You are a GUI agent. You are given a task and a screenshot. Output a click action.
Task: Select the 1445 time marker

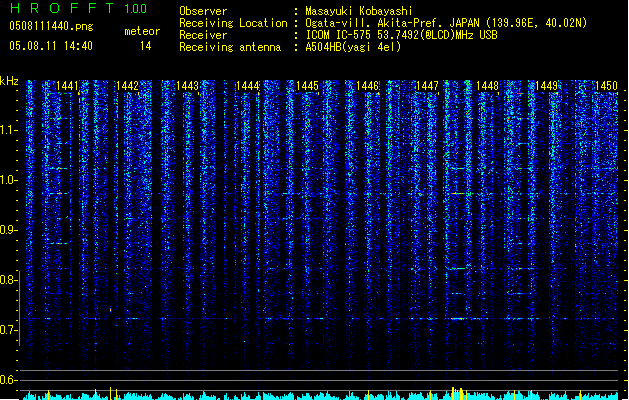307,86
